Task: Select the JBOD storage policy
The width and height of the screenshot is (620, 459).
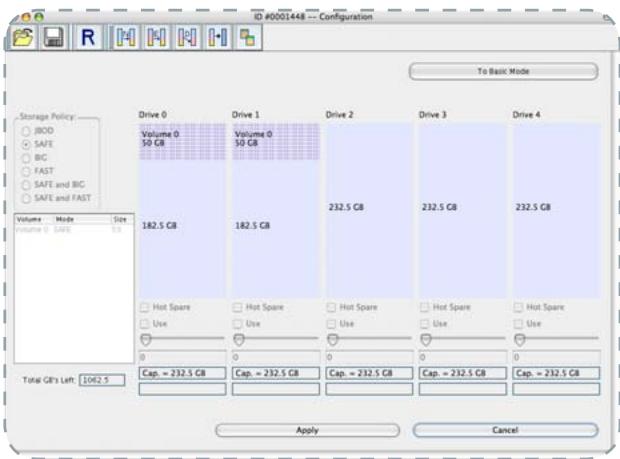Action: pyautogui.click(x=26, y=131)
